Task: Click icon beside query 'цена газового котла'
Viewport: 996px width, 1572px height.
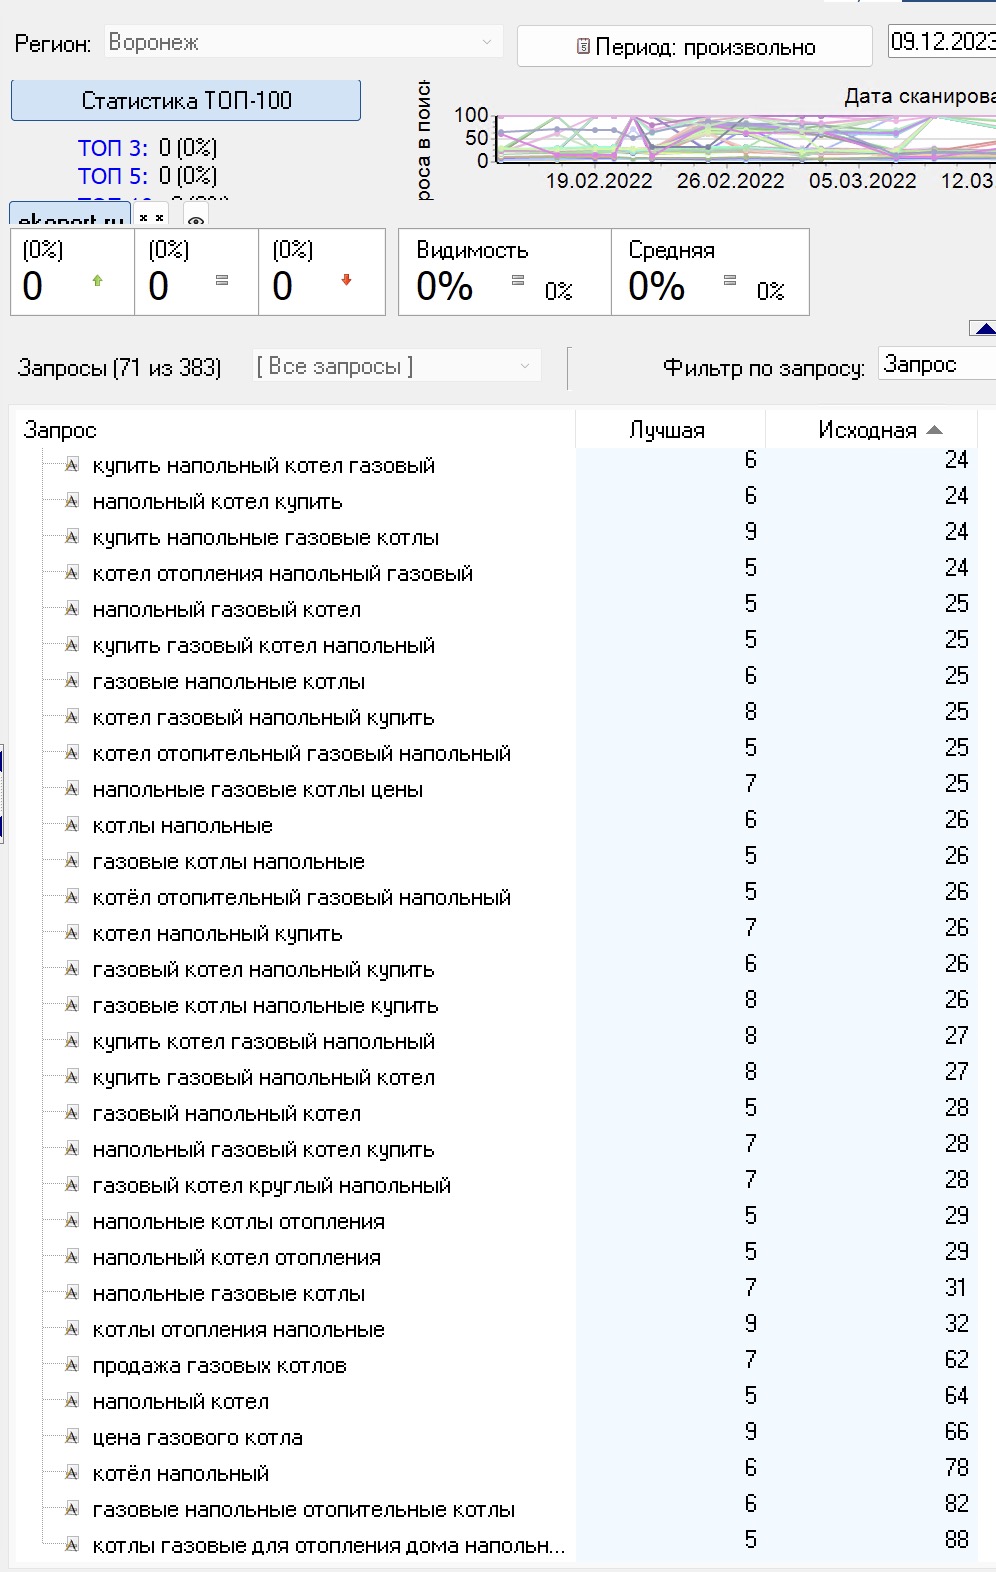Action: point(72,1437)
